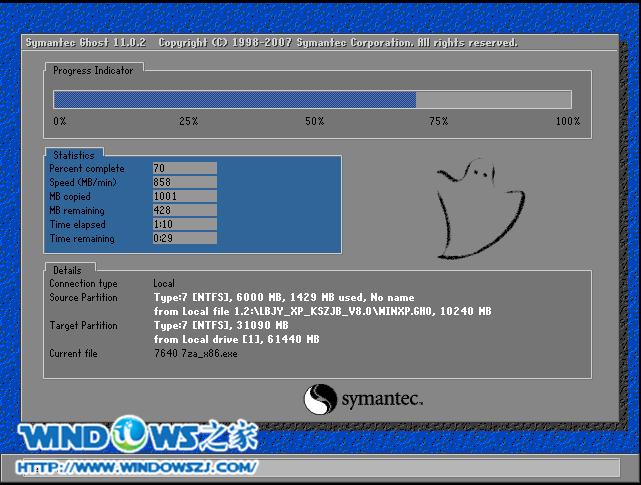
Task: Click the Statistics panel header
Action: tap(73, 155)
